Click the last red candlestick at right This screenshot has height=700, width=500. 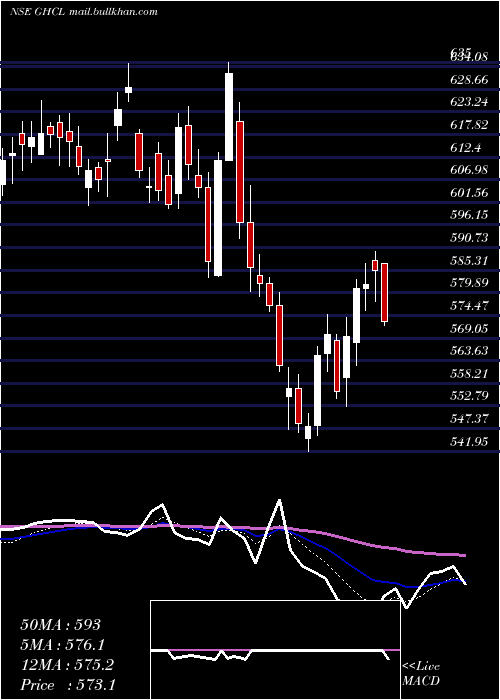[384, 292]
